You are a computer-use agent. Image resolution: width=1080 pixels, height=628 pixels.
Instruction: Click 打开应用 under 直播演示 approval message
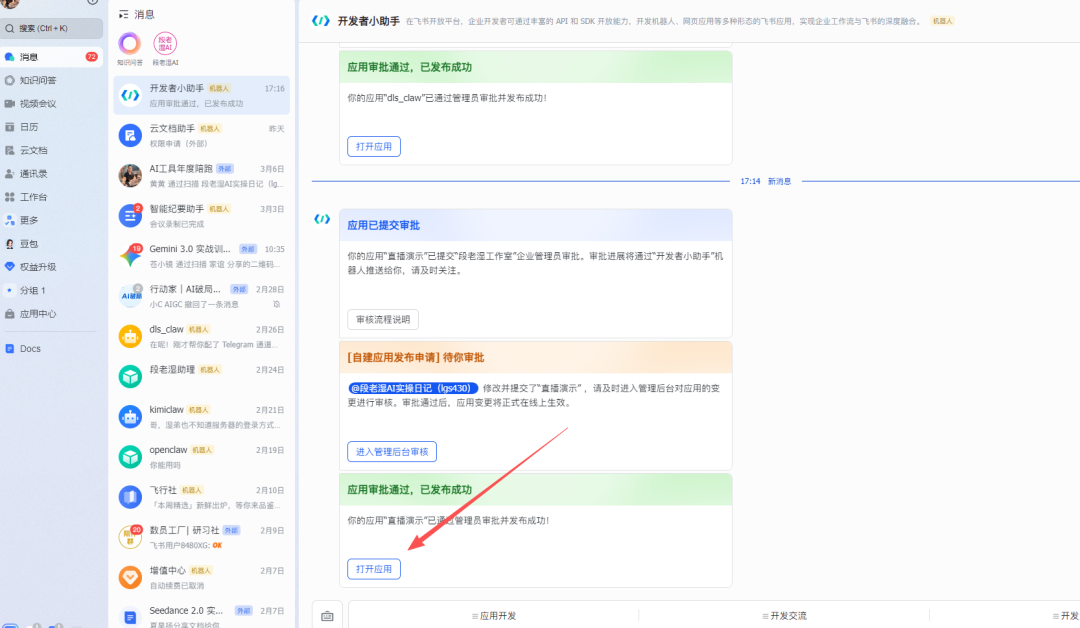click(374, 569)
